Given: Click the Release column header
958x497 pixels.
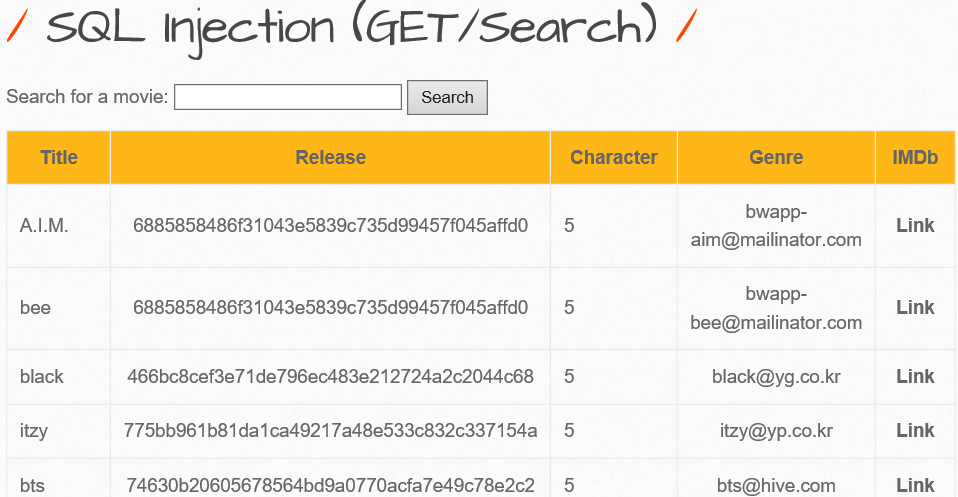Looking at the screenshot, I should pyautogui.click(x=331, y=158).
